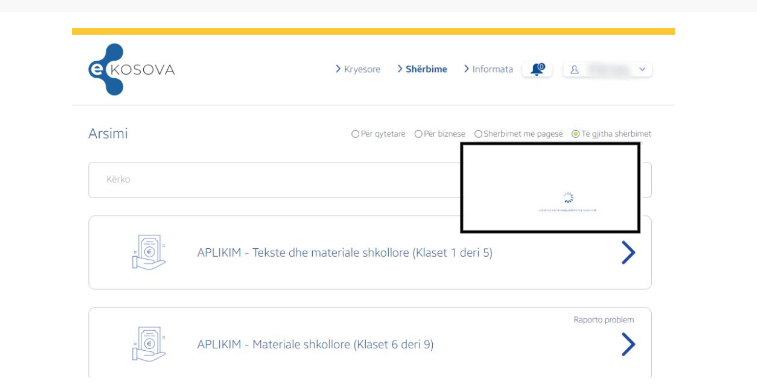
Task: Click the icon for Materiale shkollore Klaset 6 deri 9
Action: (149, 344)
